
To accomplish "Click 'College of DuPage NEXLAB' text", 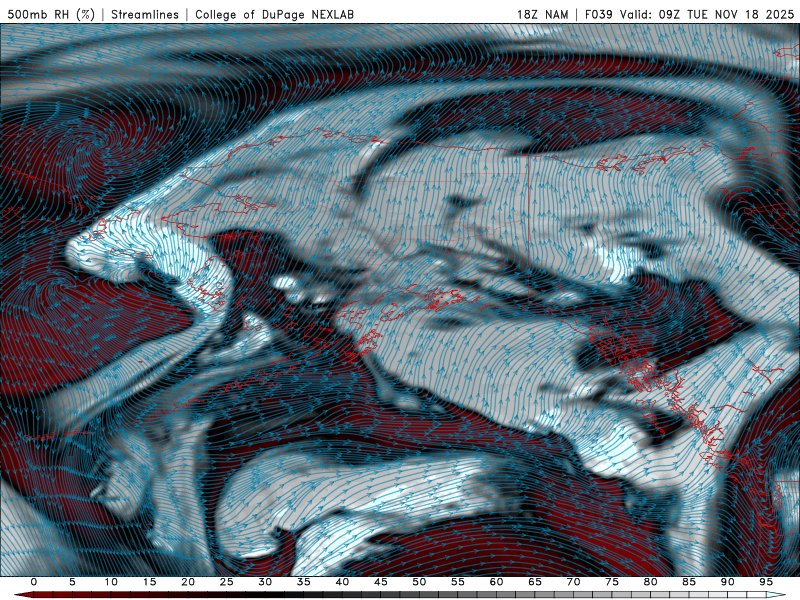I will [274, 14].
